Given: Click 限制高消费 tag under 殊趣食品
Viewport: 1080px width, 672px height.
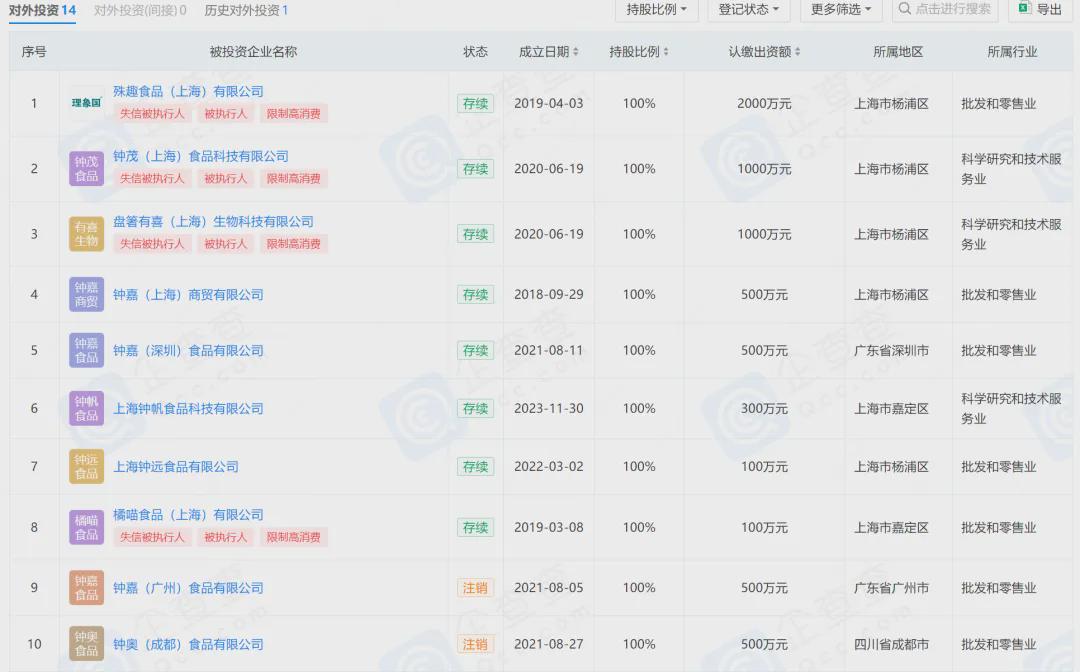Looking at the screenshot, I should click(293, 114).
